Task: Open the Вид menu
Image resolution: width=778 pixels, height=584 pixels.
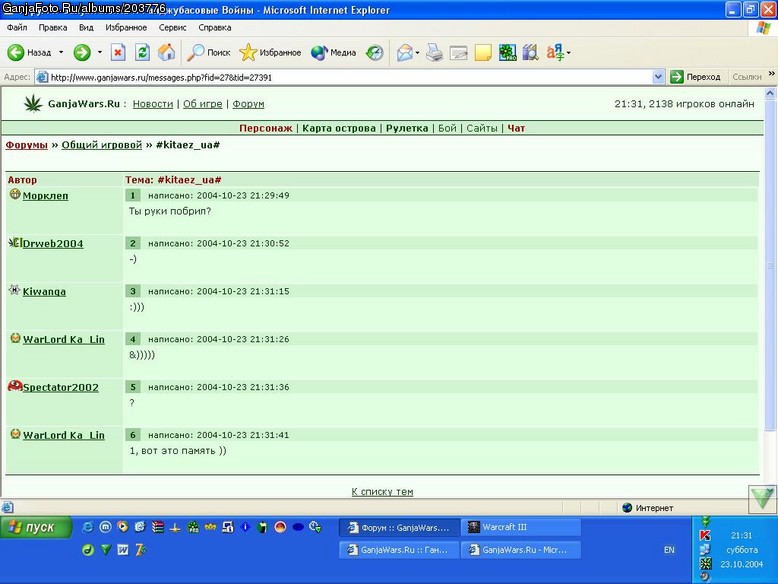Action: tap(86, 27)
